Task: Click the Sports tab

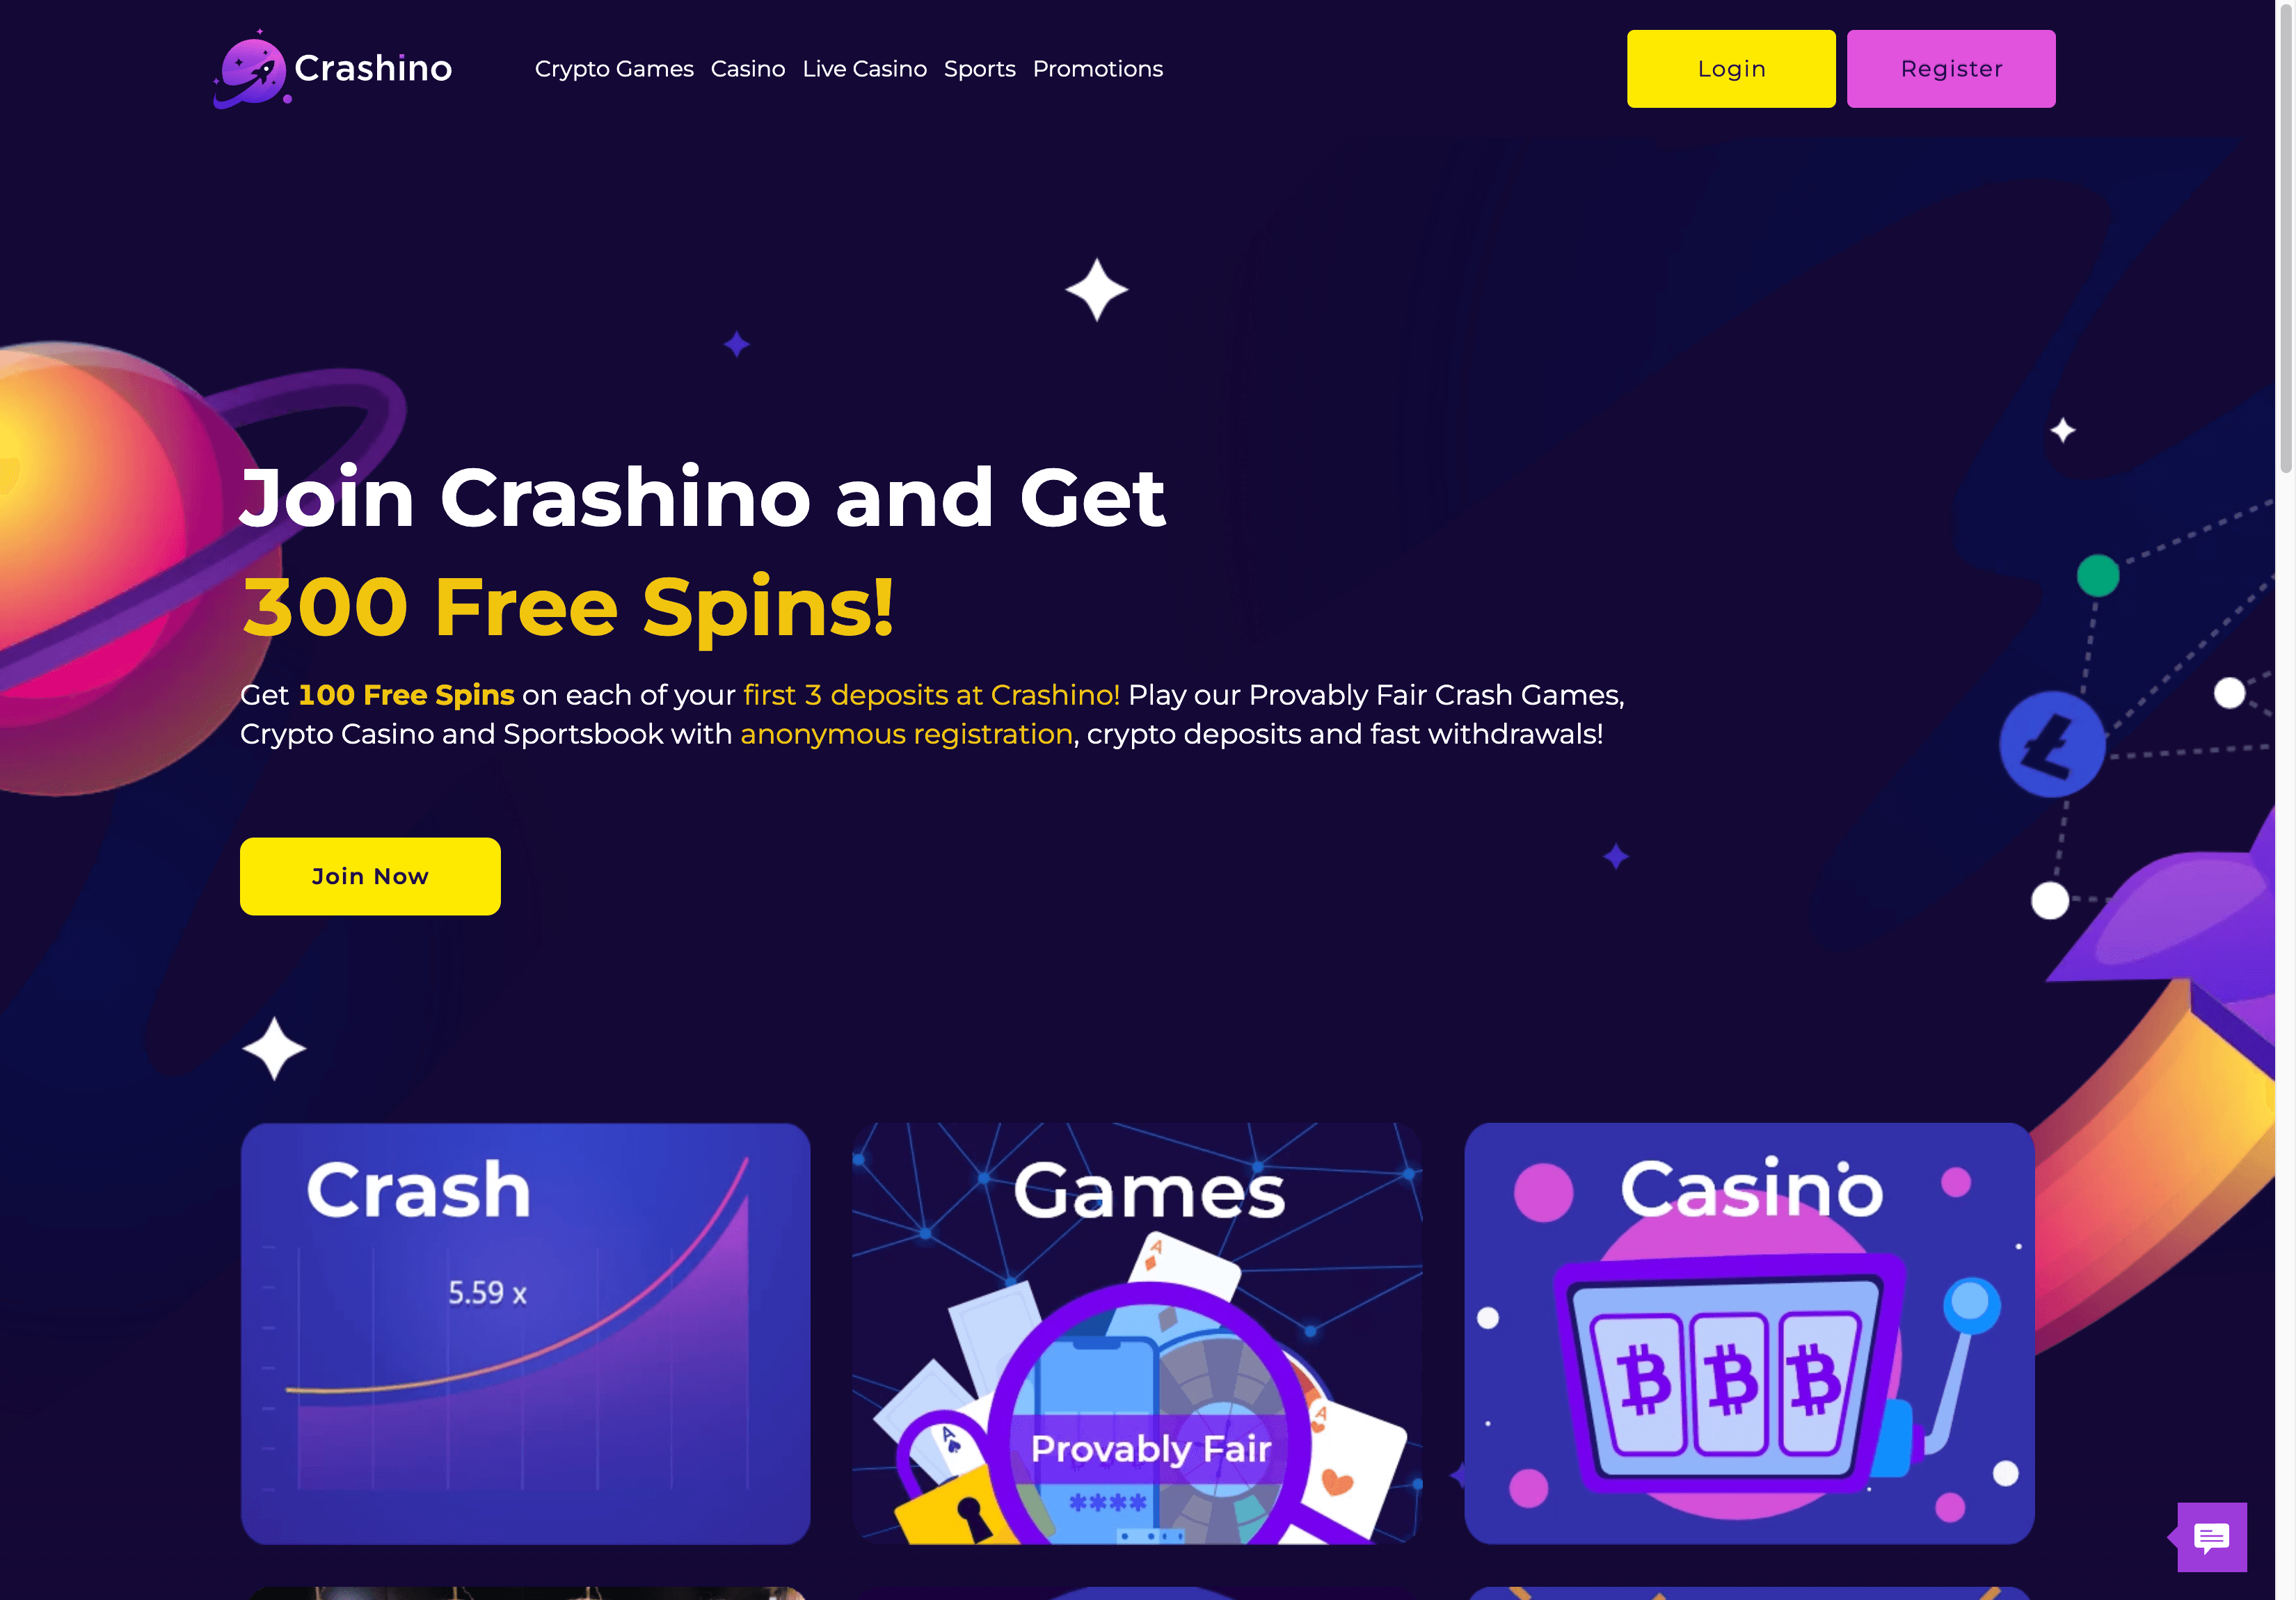Action: 979,68
